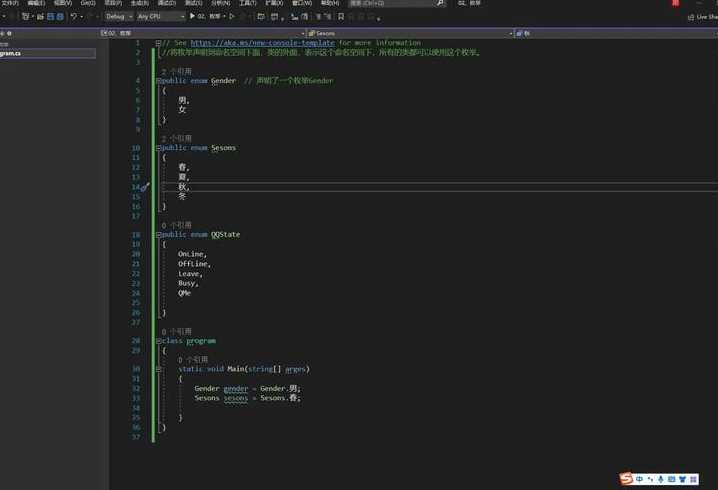Click the bookmark toggle icon in toolbar
The height and width of the screenshot is (490, 718).
tap(341, 16)
